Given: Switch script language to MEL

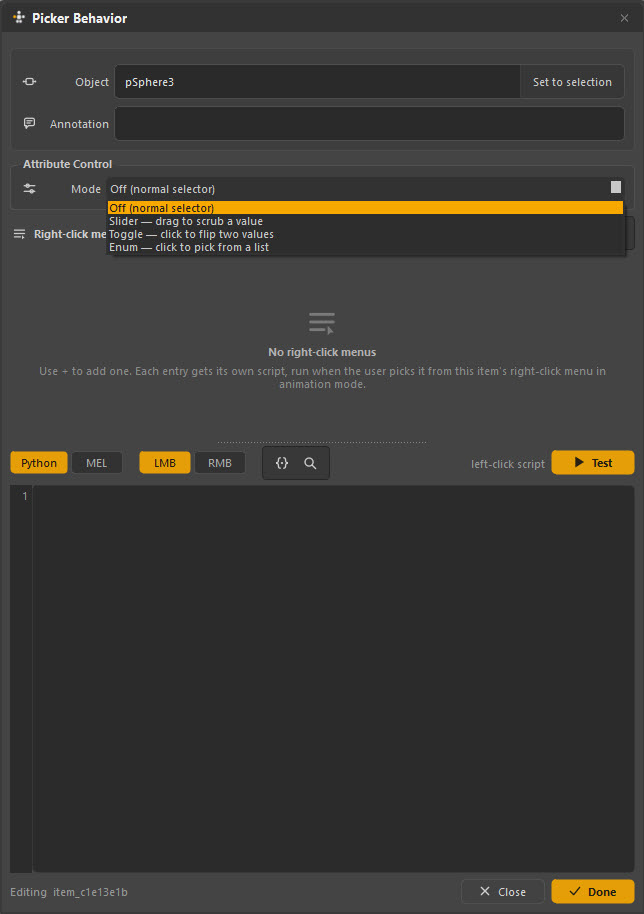Looking at the screenshot, I should click(x=97, y=463).
